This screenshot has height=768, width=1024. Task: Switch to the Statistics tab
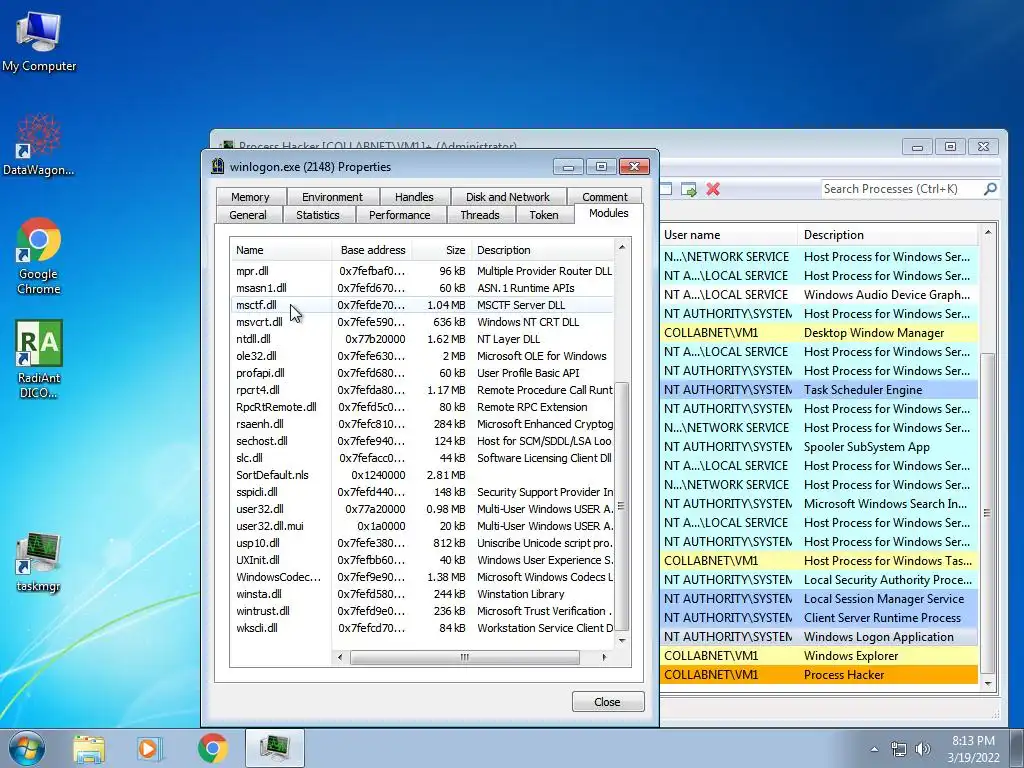pos(317,215)
